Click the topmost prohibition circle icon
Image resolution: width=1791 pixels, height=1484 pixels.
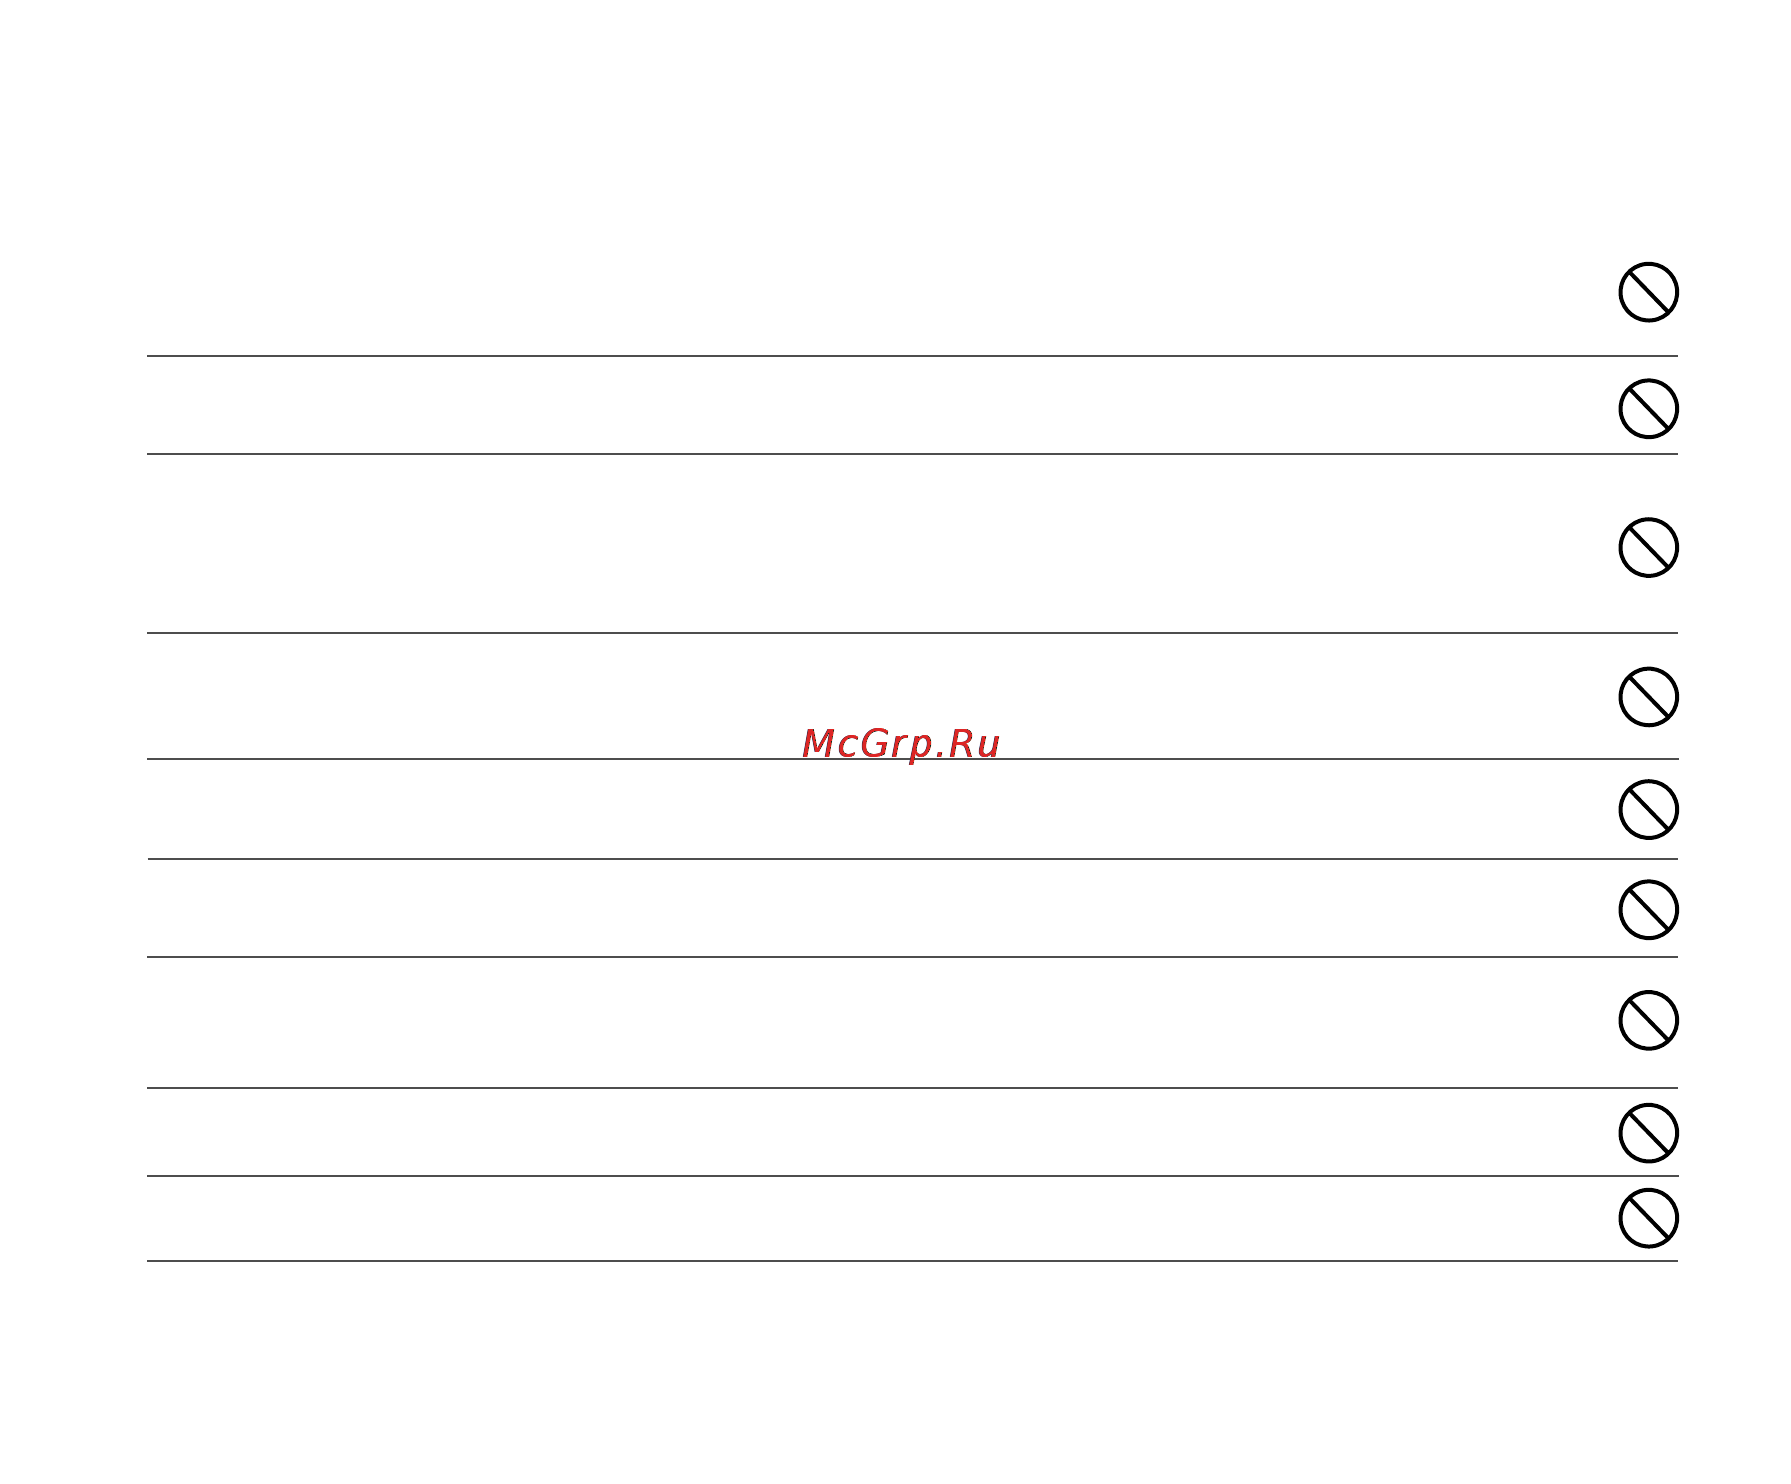click(1648, 292)
